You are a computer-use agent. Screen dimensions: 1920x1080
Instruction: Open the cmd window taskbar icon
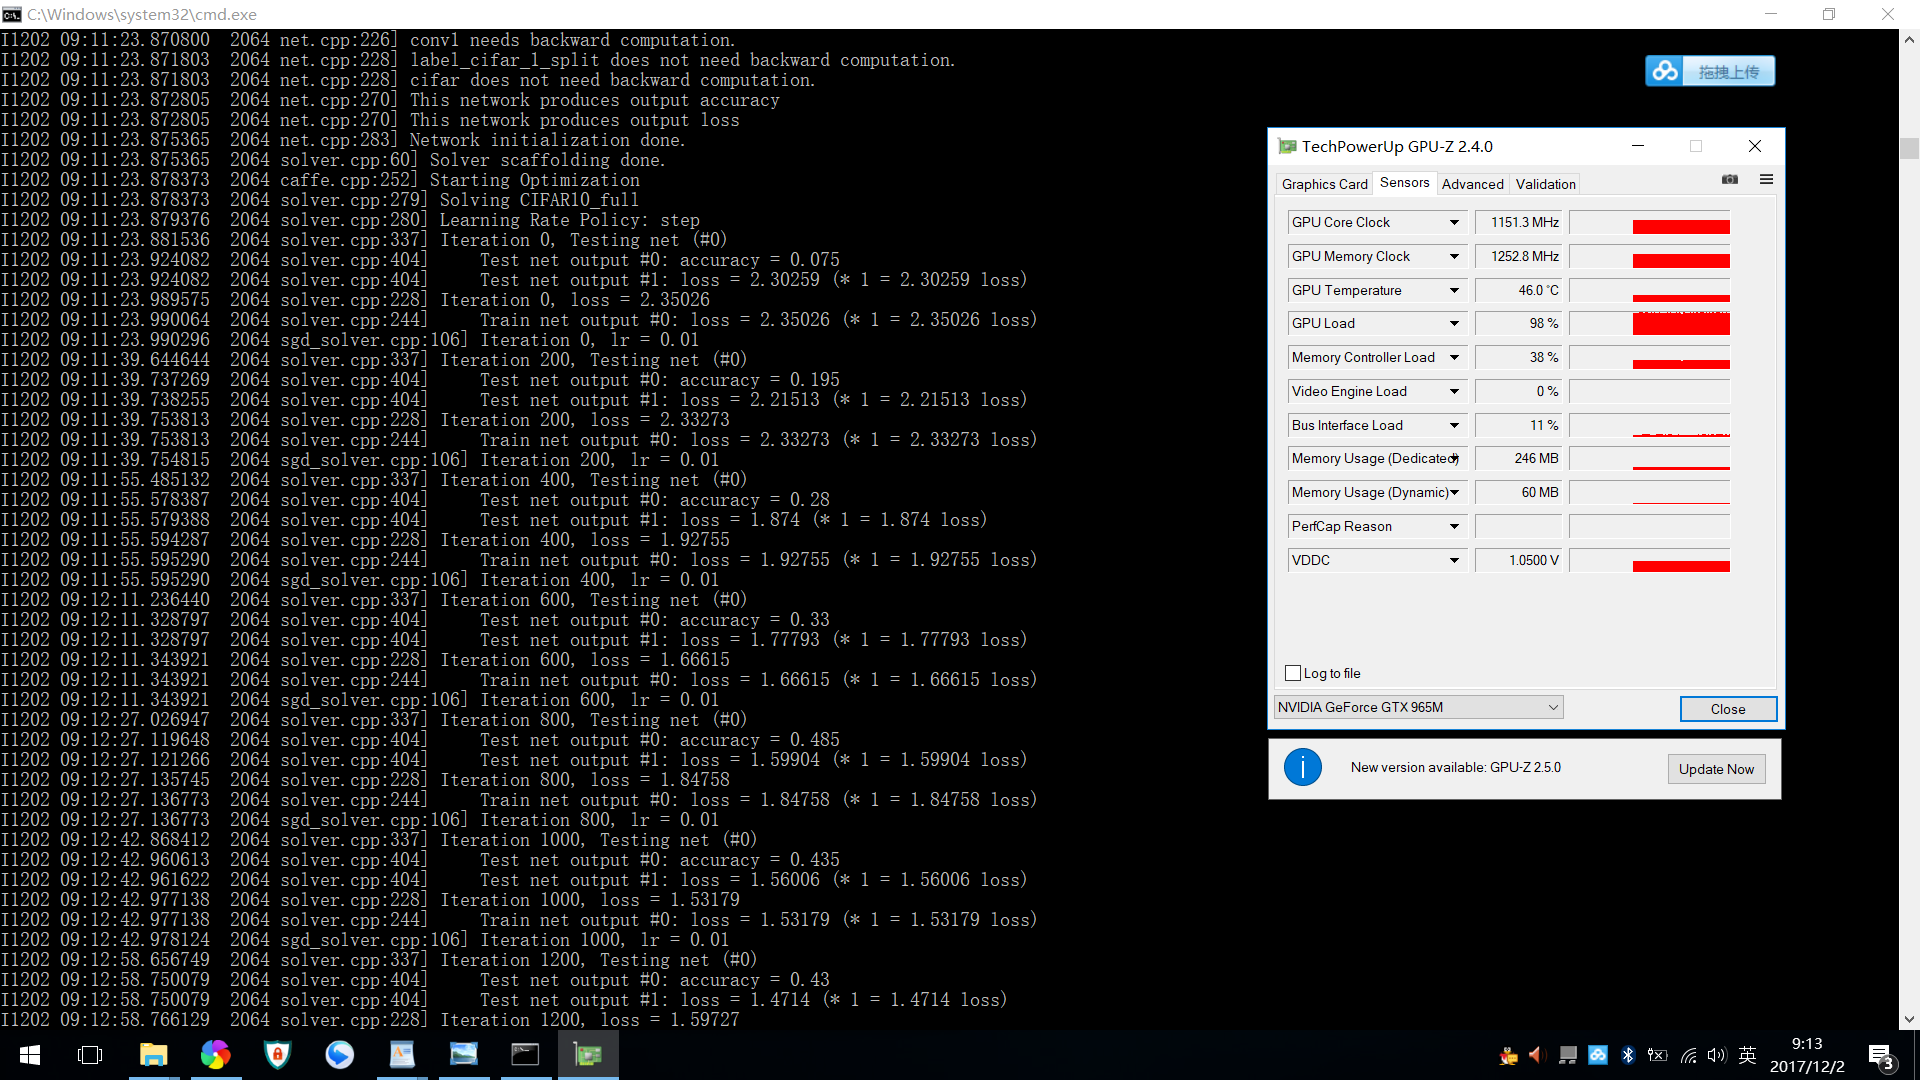(x=525, y=1055)
